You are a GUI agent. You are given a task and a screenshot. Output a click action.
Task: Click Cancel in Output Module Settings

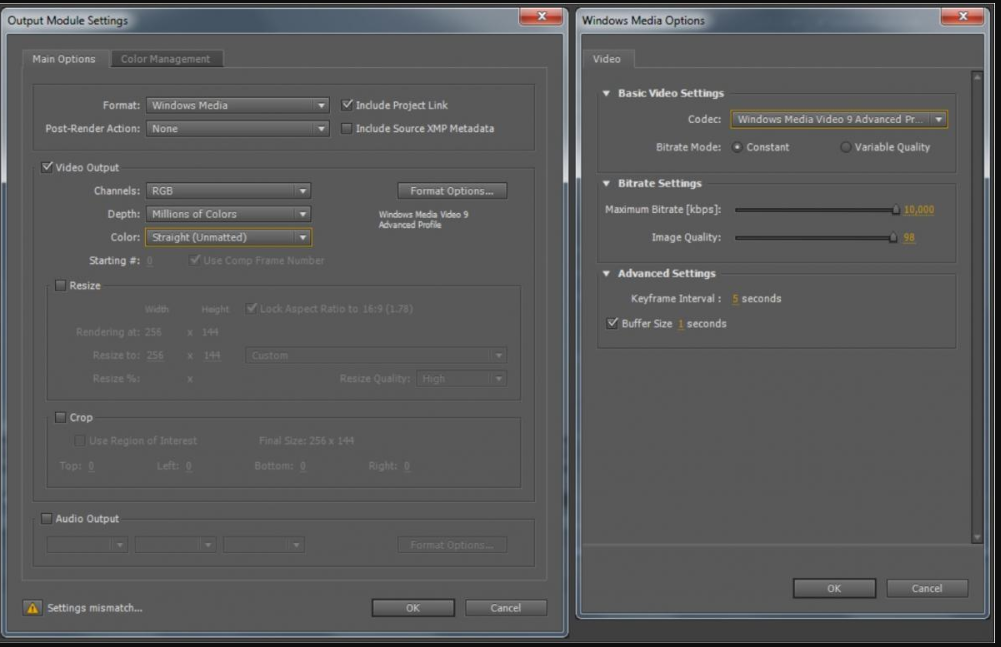[506, 608]
